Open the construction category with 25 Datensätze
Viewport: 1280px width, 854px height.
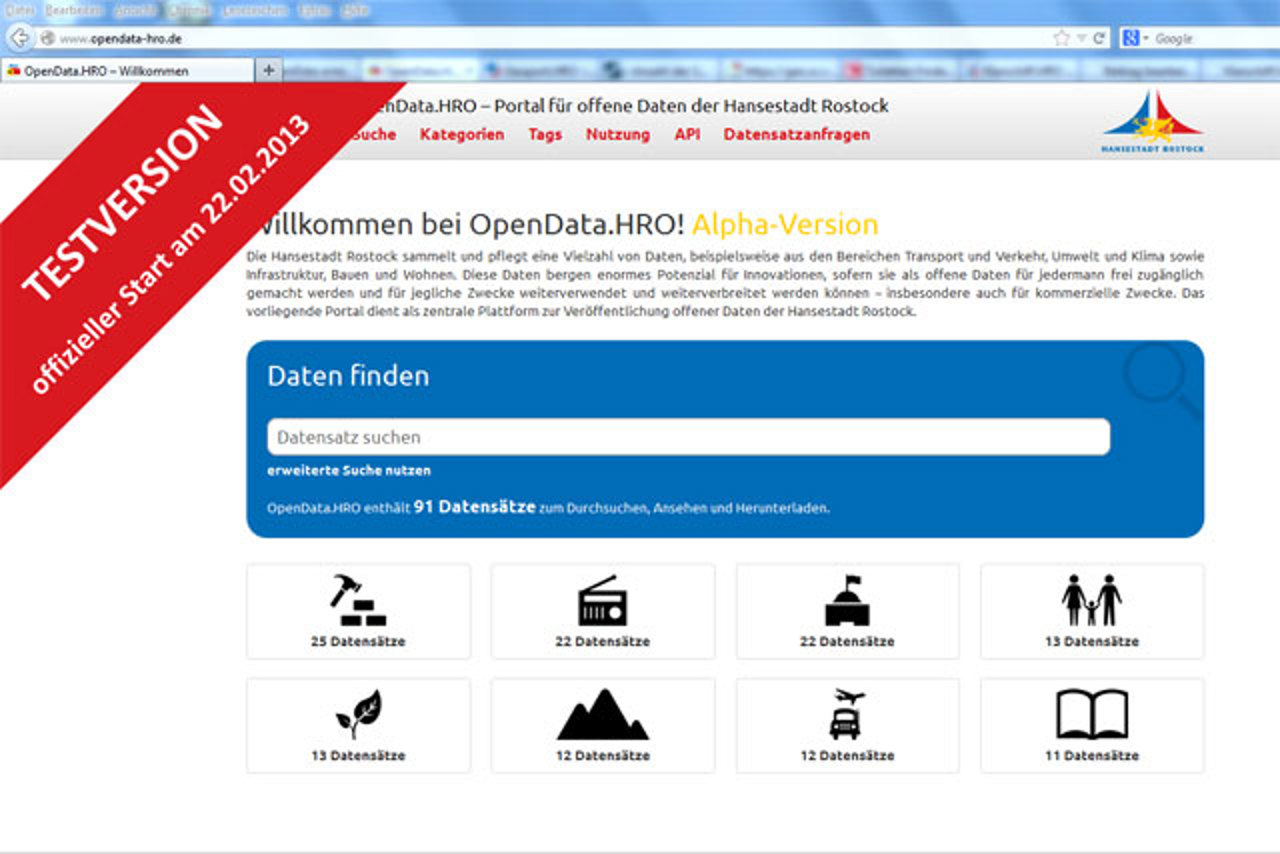(358, 611)
